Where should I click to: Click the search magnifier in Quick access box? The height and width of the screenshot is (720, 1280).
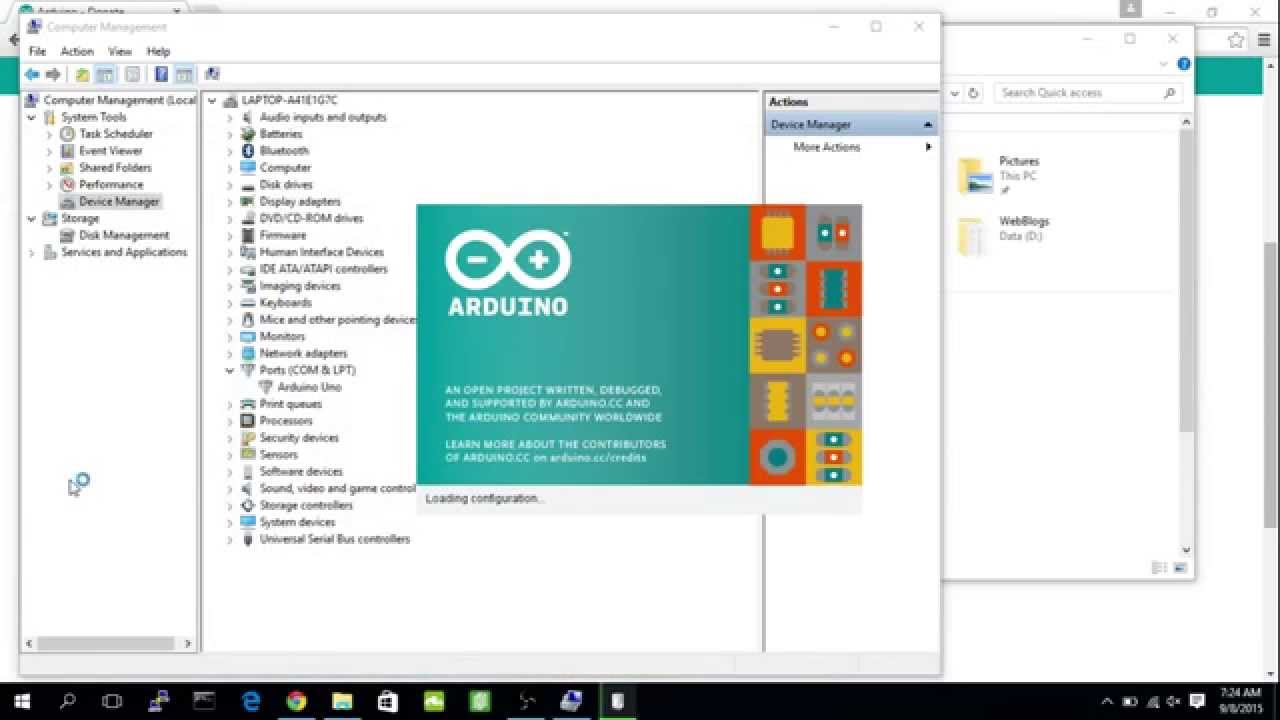tap(1169, 93)
